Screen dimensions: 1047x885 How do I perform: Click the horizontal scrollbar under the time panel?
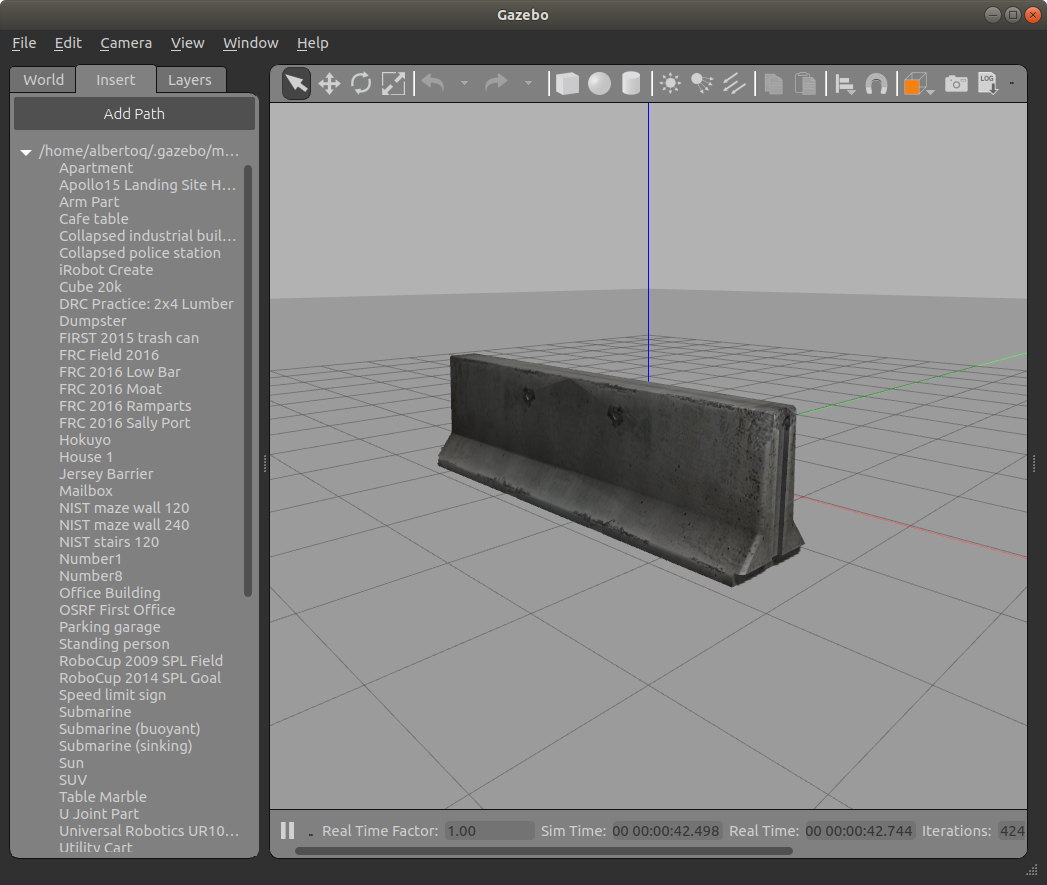point(544,851)
